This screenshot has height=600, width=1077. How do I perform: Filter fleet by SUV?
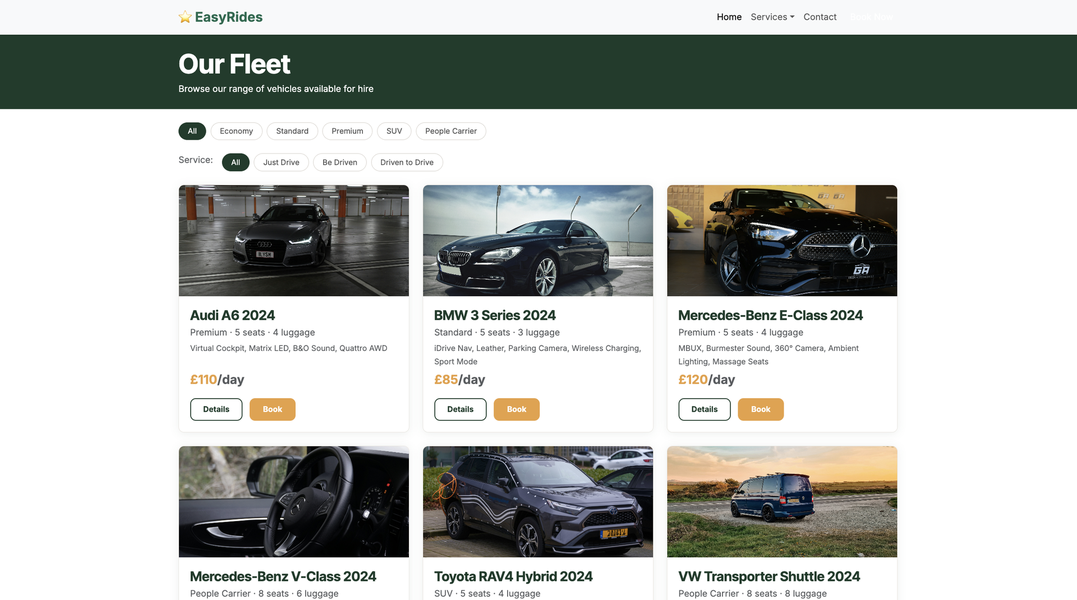point(393,131)
